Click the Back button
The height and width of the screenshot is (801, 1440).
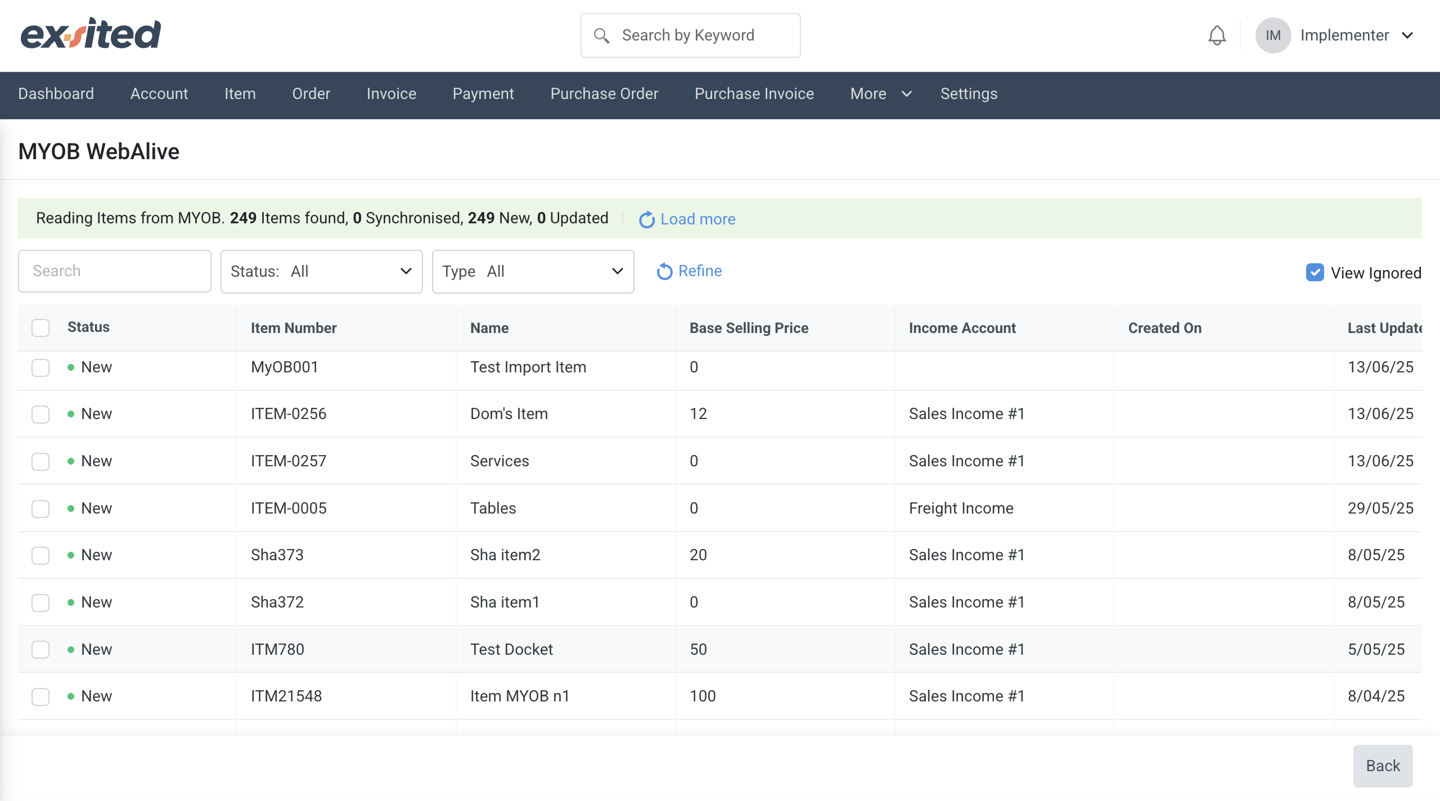pos(1383,766)
